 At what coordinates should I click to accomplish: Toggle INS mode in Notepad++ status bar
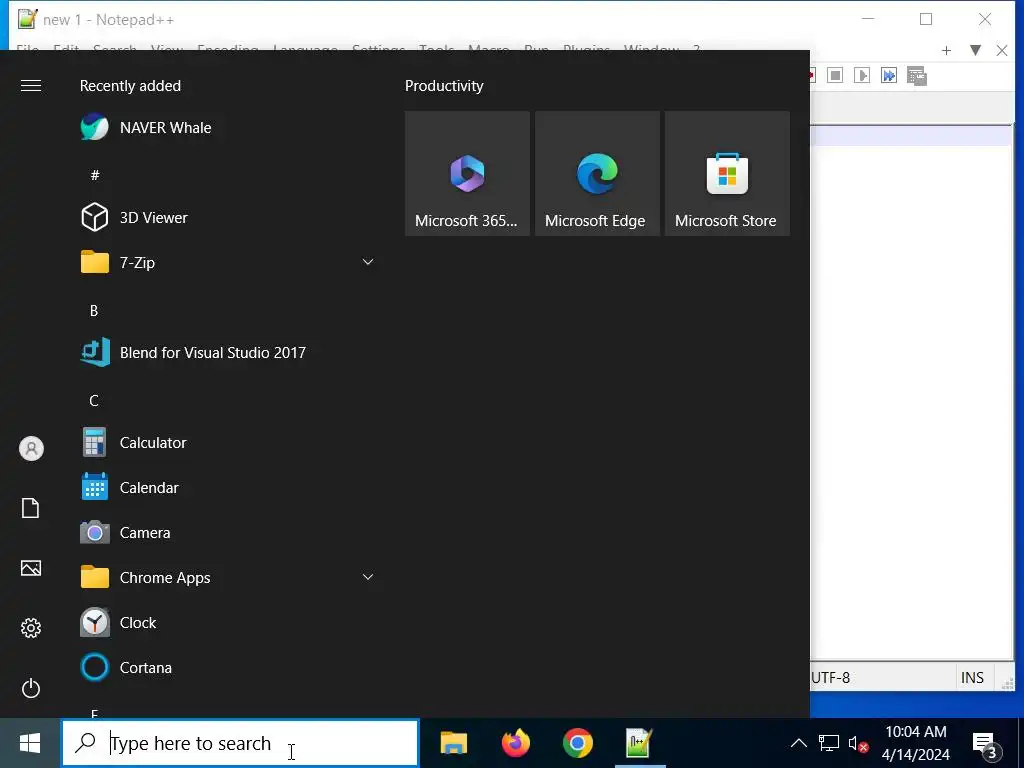click(x=972, y=677)
